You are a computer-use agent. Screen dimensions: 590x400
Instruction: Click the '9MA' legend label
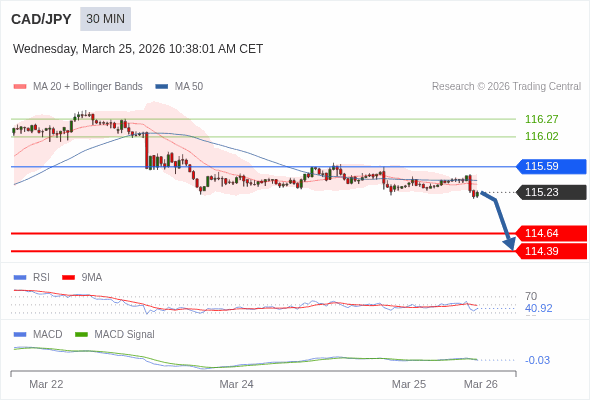pyautogui.click(x=92, y=278)
